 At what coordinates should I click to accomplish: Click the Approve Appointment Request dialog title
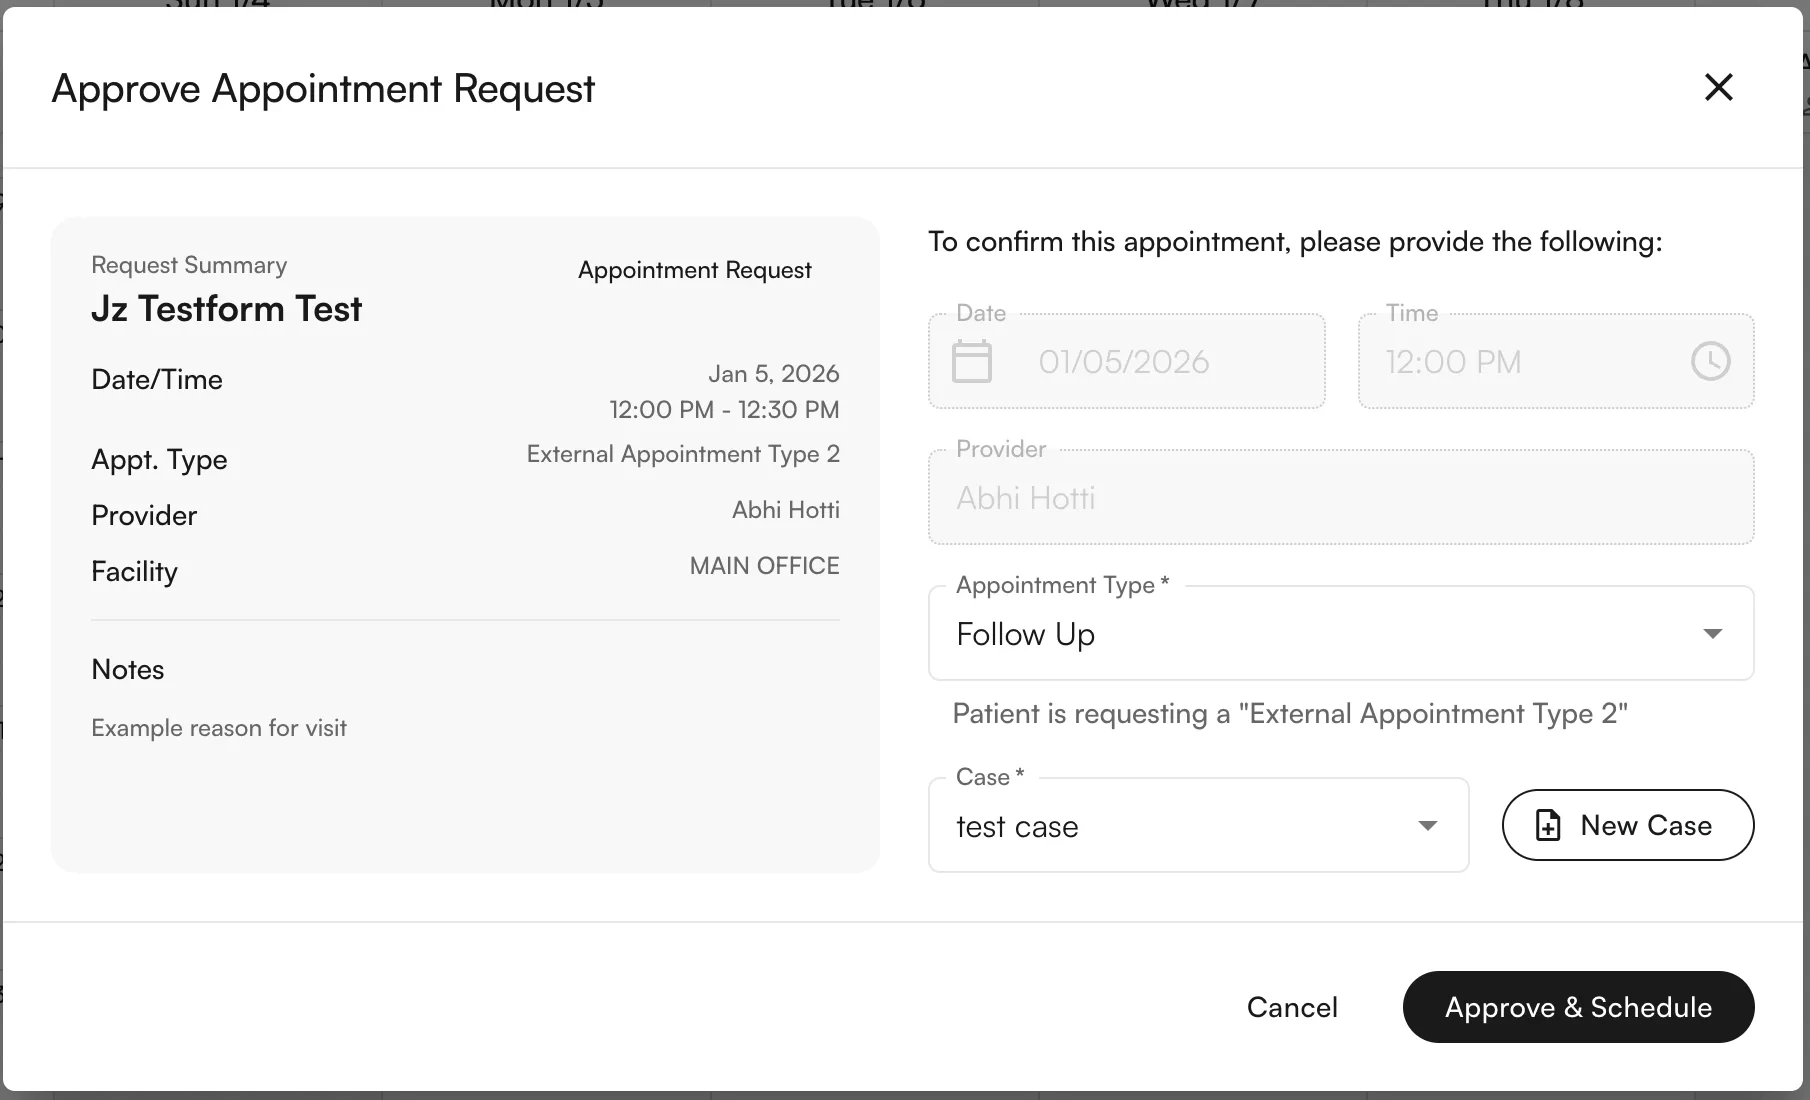coord(322,88)
